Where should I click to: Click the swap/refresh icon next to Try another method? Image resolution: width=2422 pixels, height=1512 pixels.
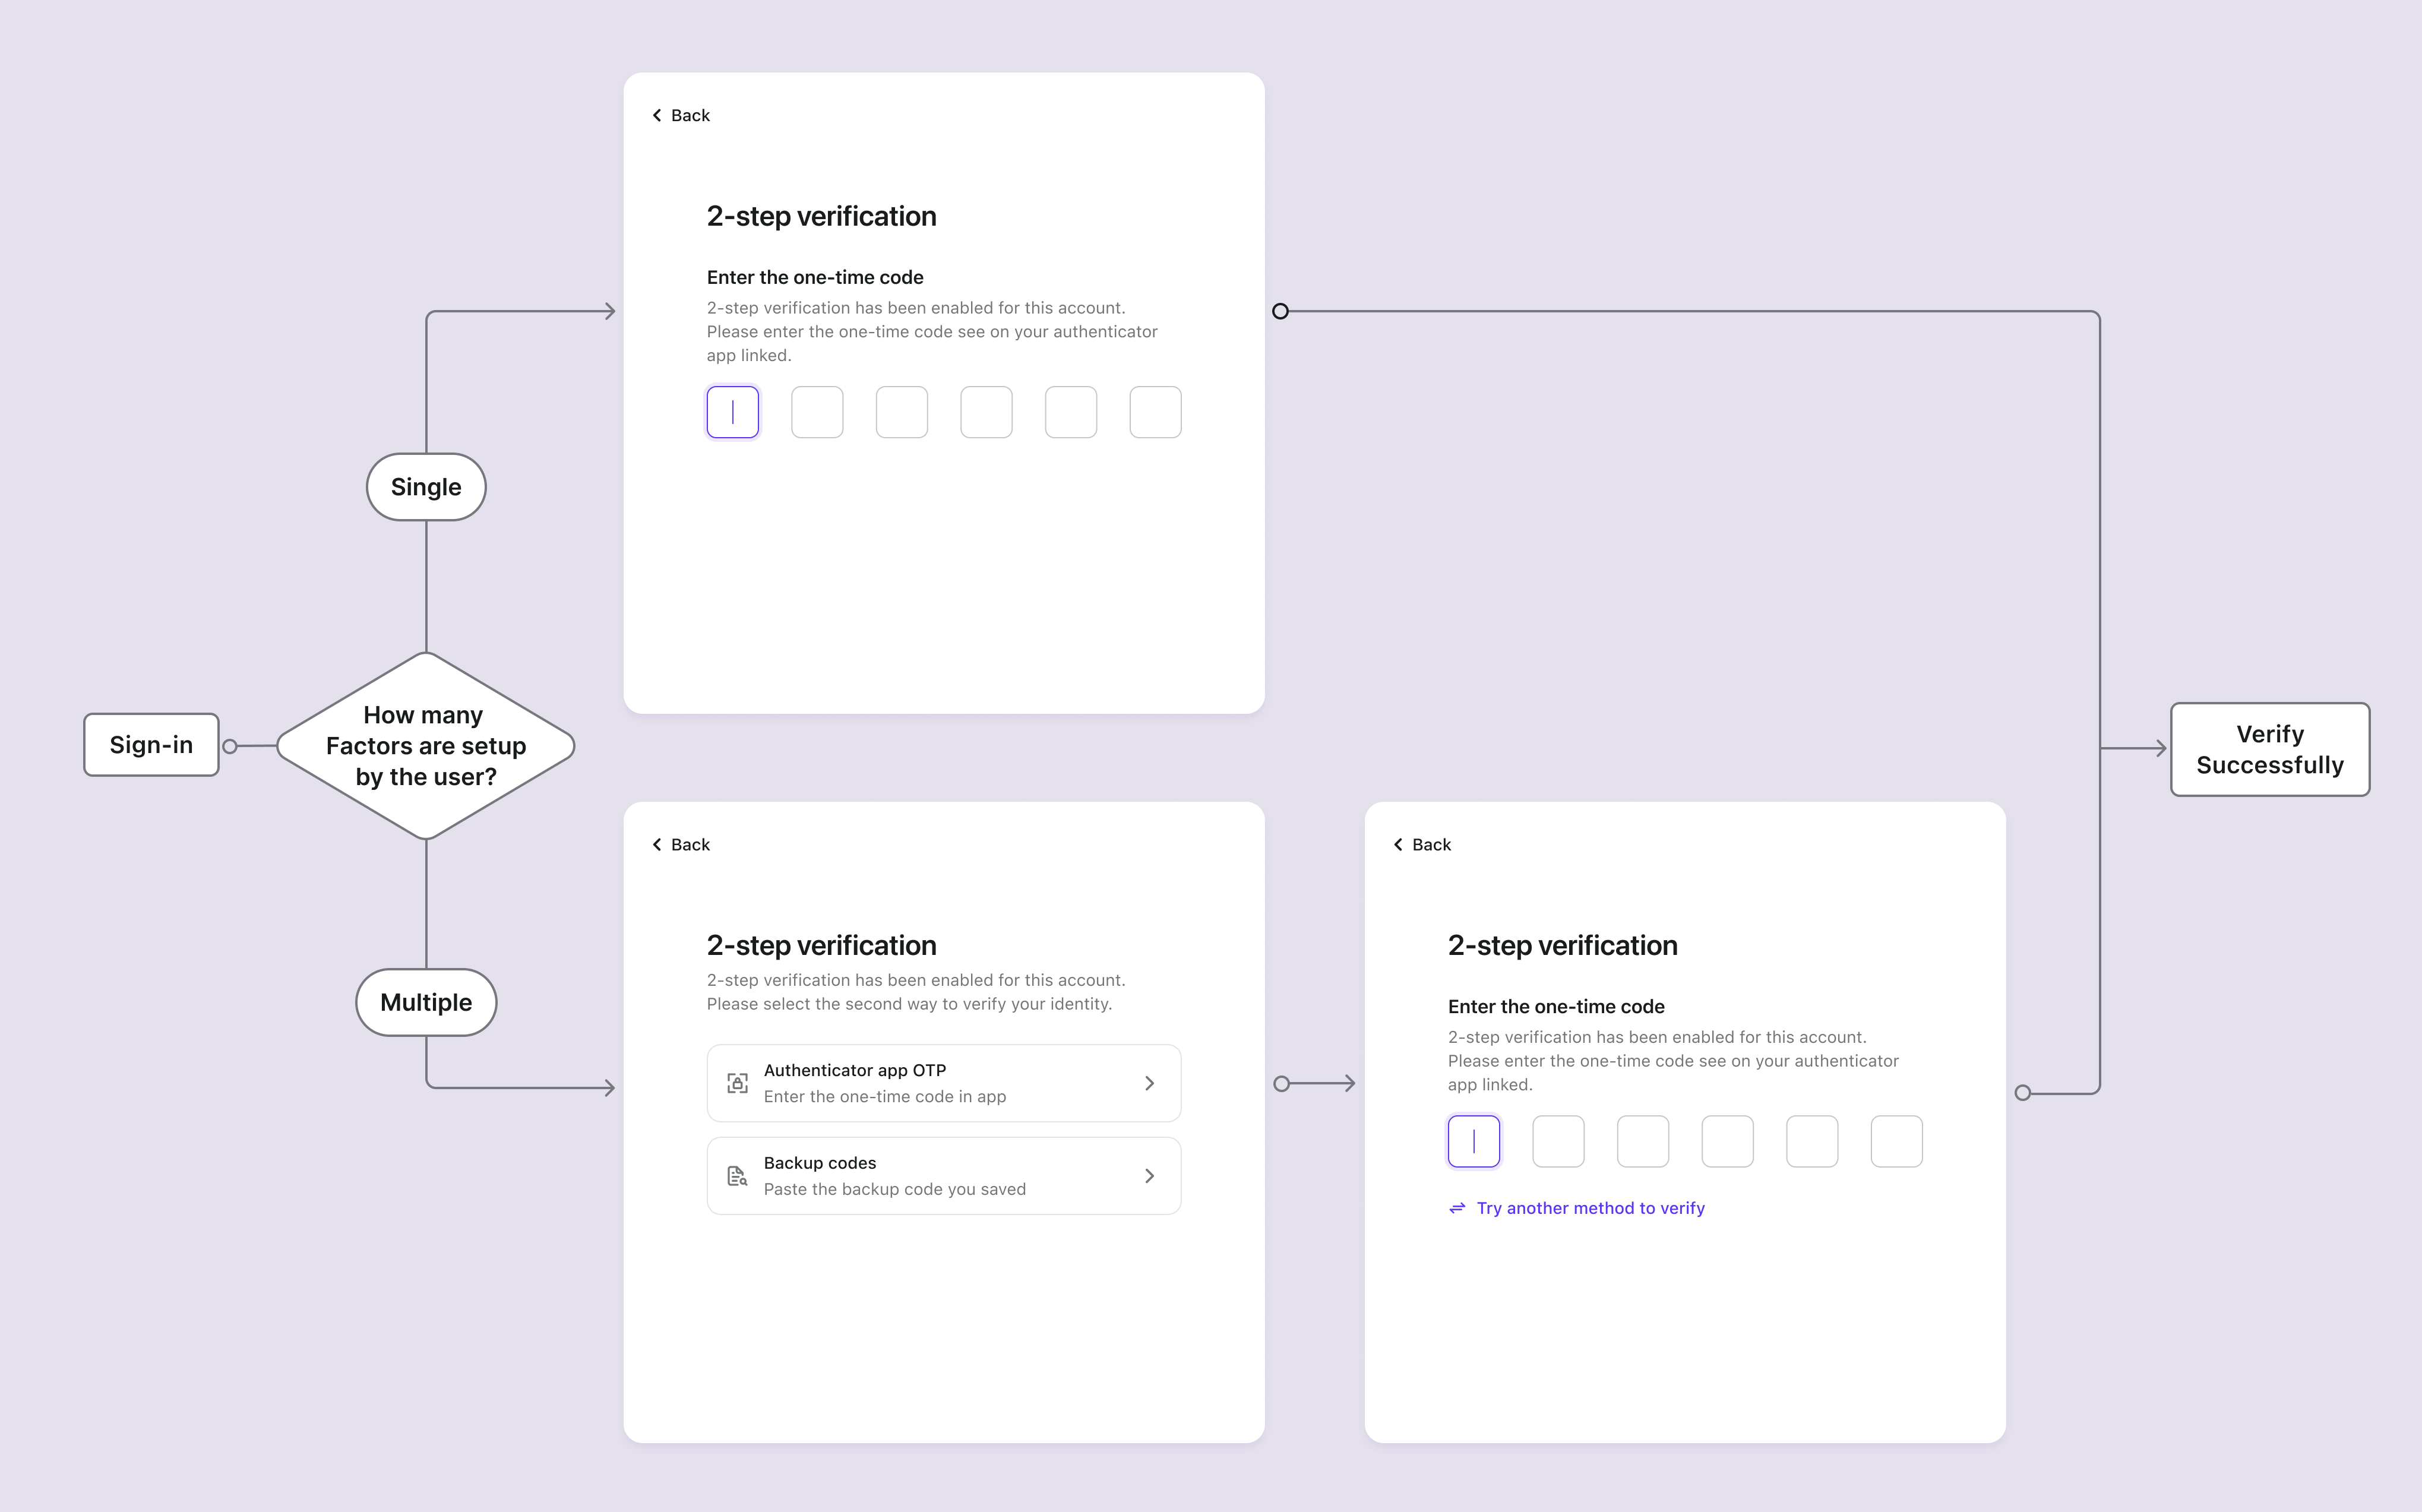click(x=1456, y=1207)
